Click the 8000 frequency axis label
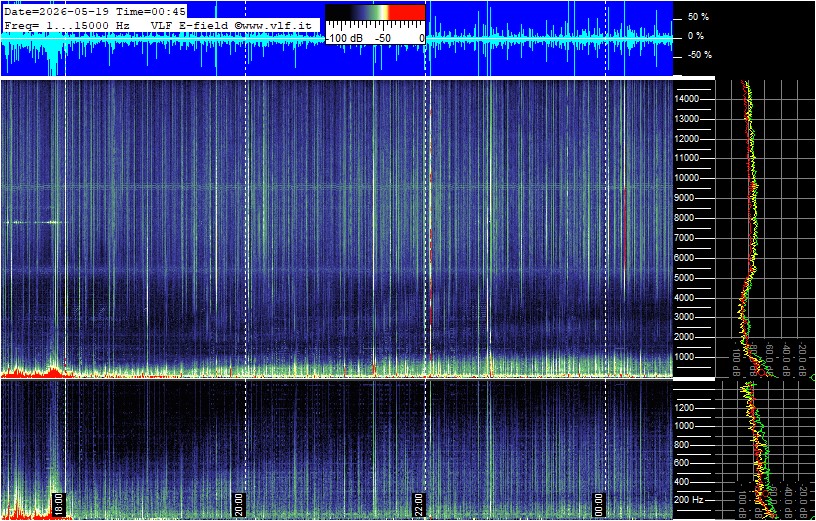 (686, 218)
